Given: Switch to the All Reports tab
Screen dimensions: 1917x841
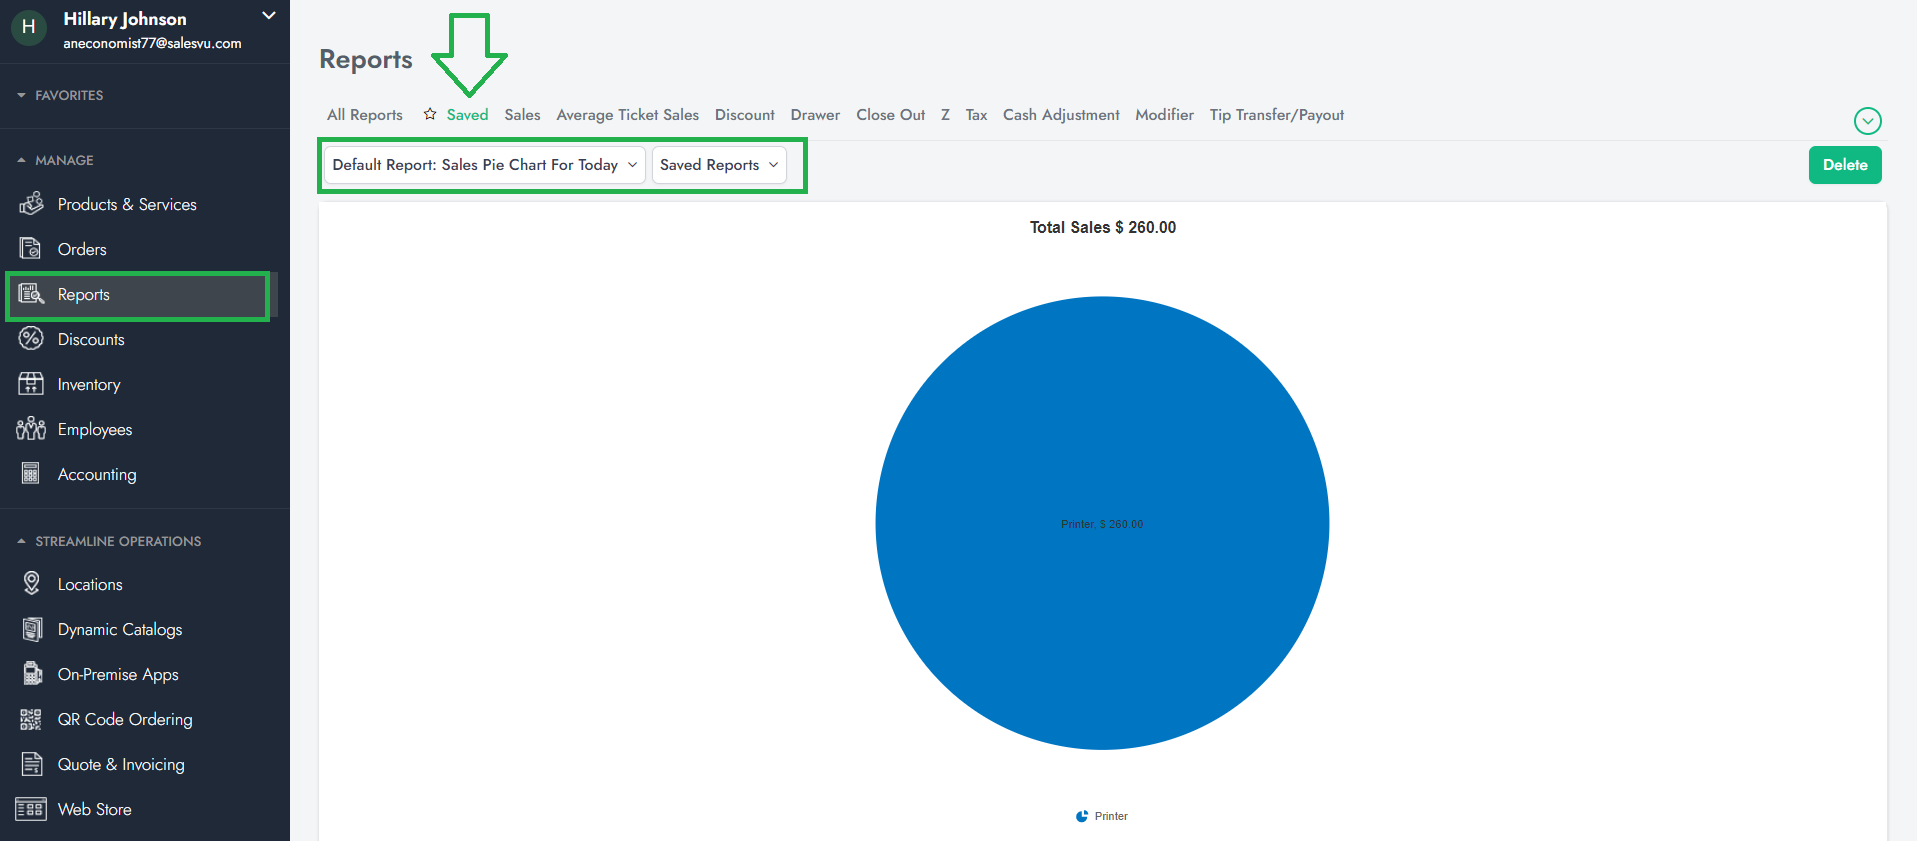Looking at the screenshot, I should click(364, 115).
